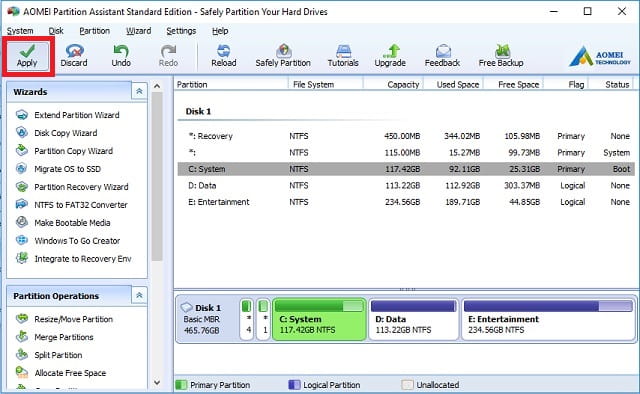Click sidebar scroll down arrow
The width and height of the screenshot is (640, 394).
157,383
